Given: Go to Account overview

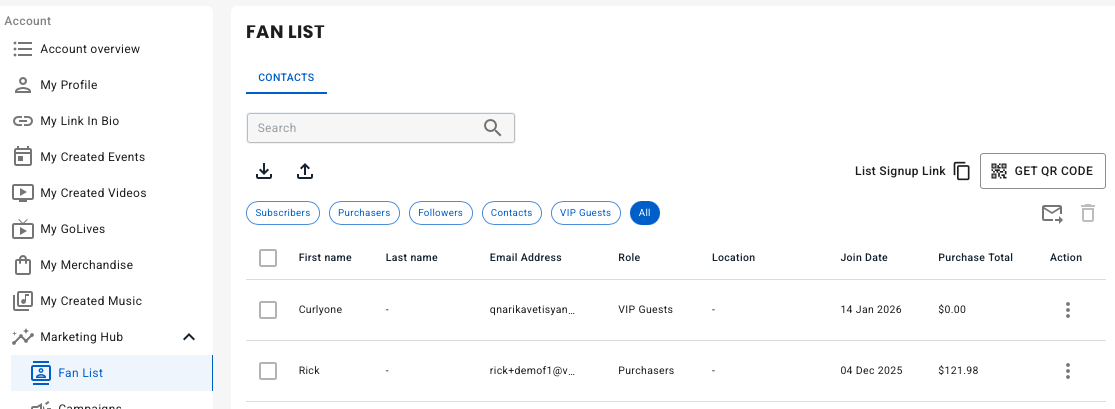Looking at the screenshot, I should coord(90,49).
